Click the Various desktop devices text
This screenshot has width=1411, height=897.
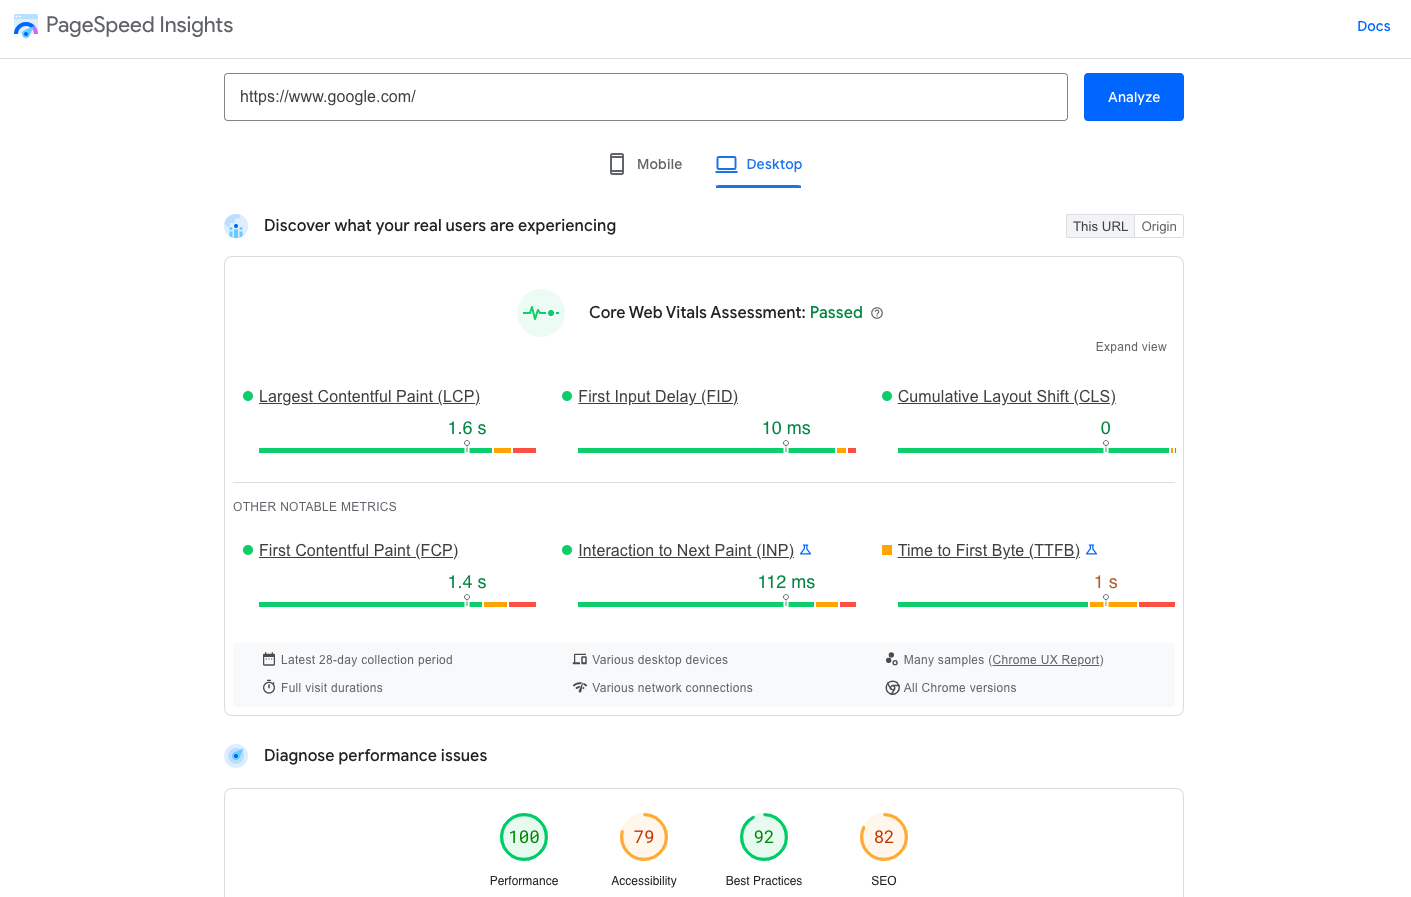pos(660,660)
